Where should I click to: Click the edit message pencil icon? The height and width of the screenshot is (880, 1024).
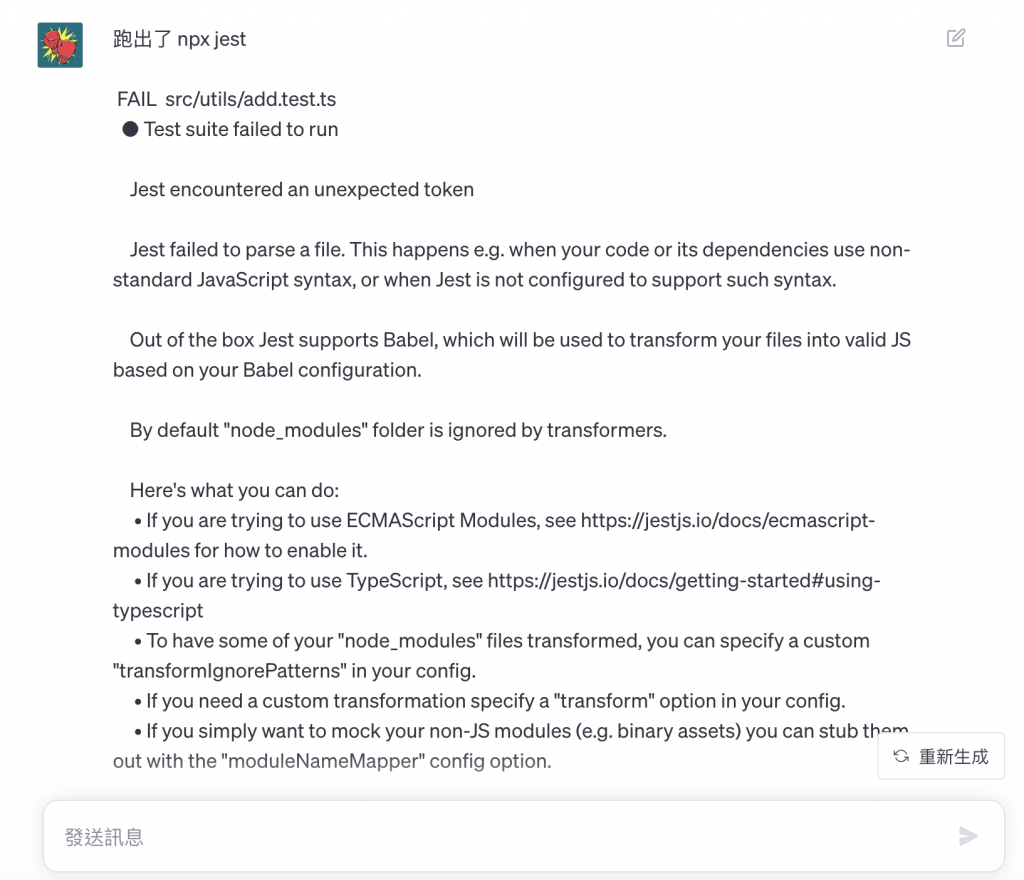point(955,38)
